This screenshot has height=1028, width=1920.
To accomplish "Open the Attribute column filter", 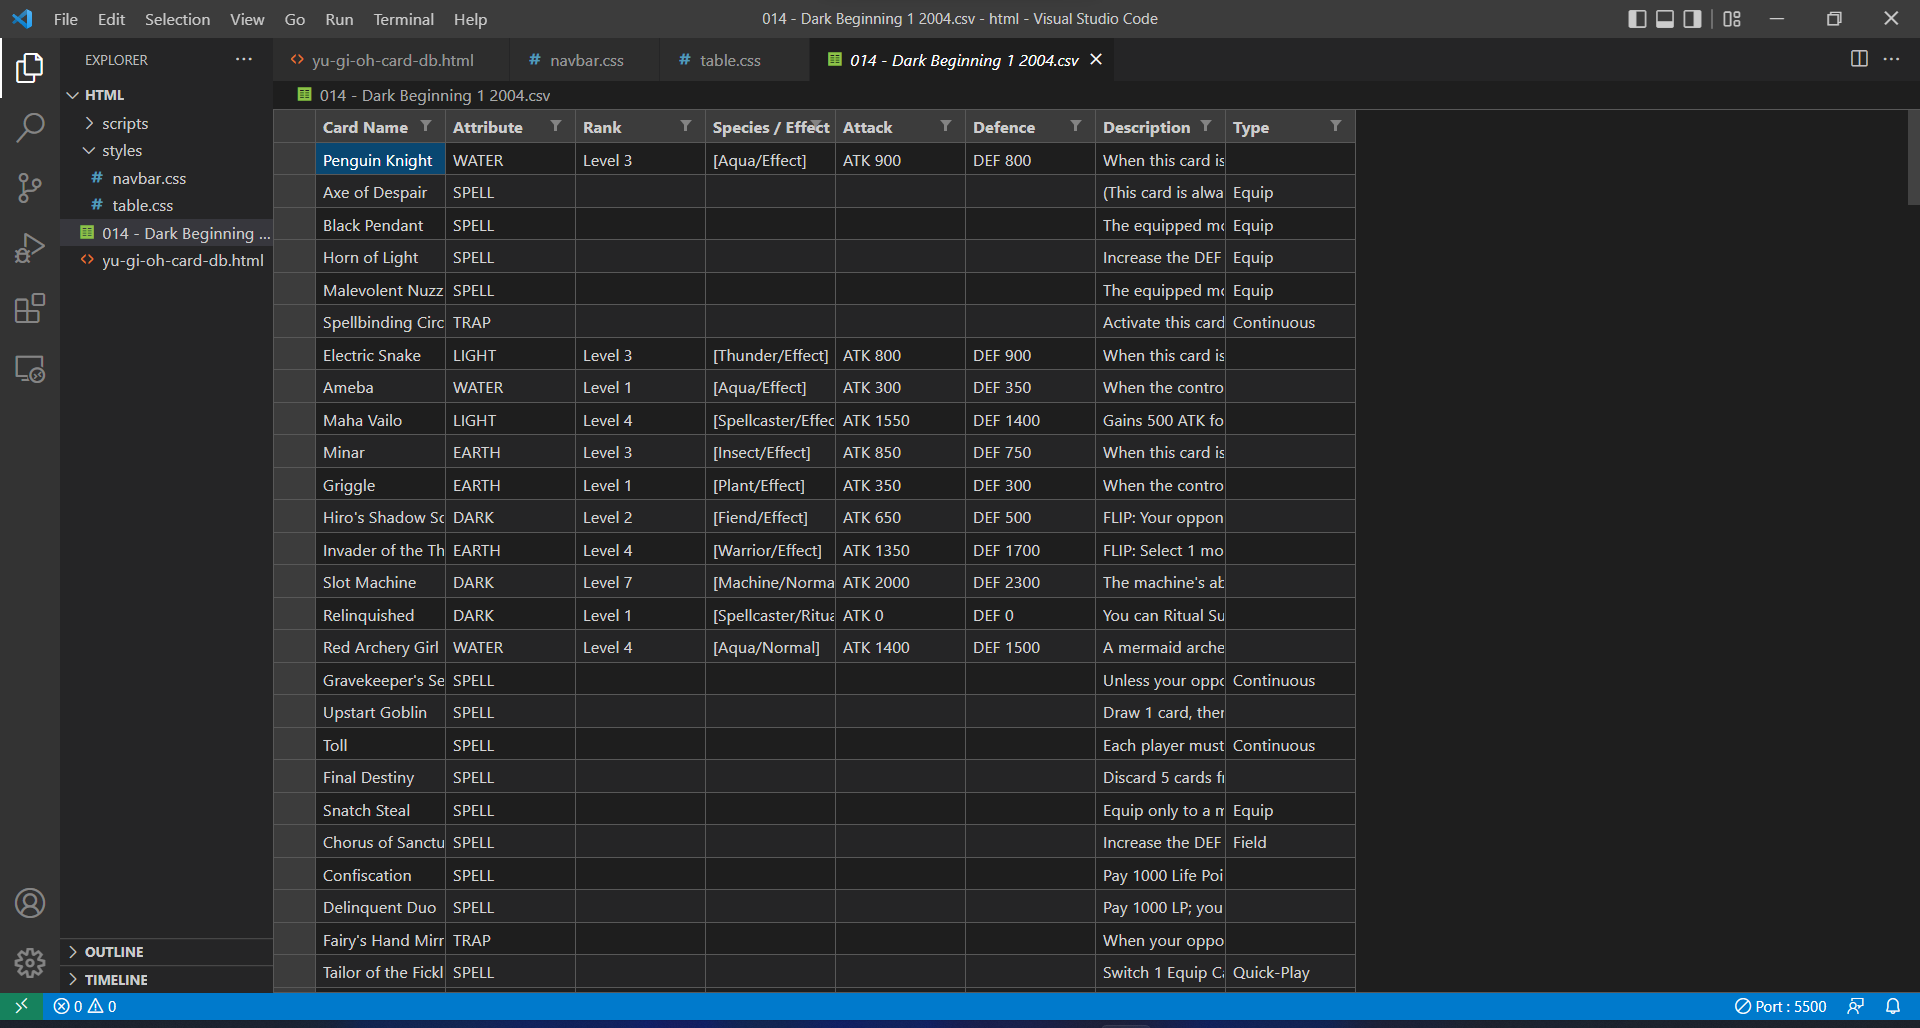I will [x=556, y=126].
